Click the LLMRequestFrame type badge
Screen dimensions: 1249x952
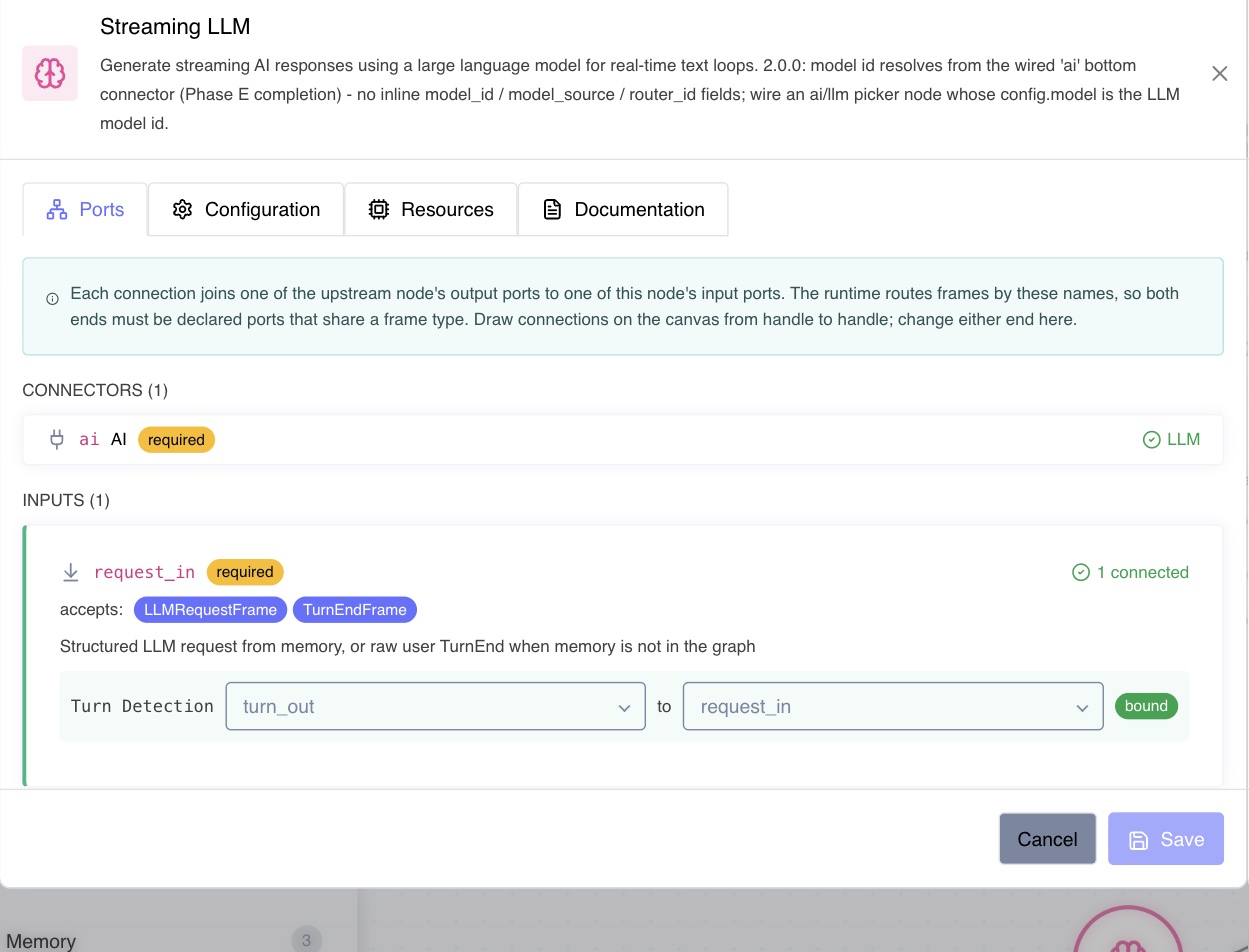210,610
